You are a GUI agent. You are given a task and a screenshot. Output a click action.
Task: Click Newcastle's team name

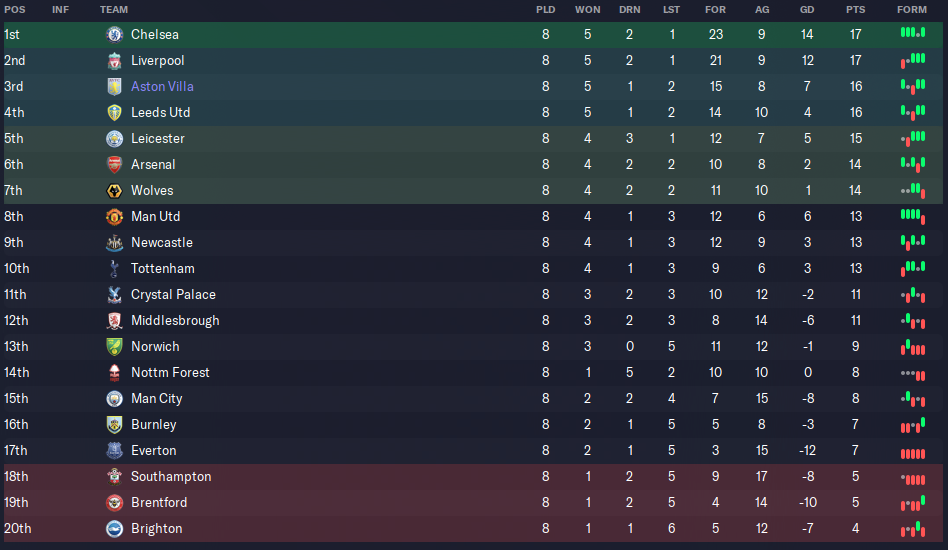tap(162, 242)
